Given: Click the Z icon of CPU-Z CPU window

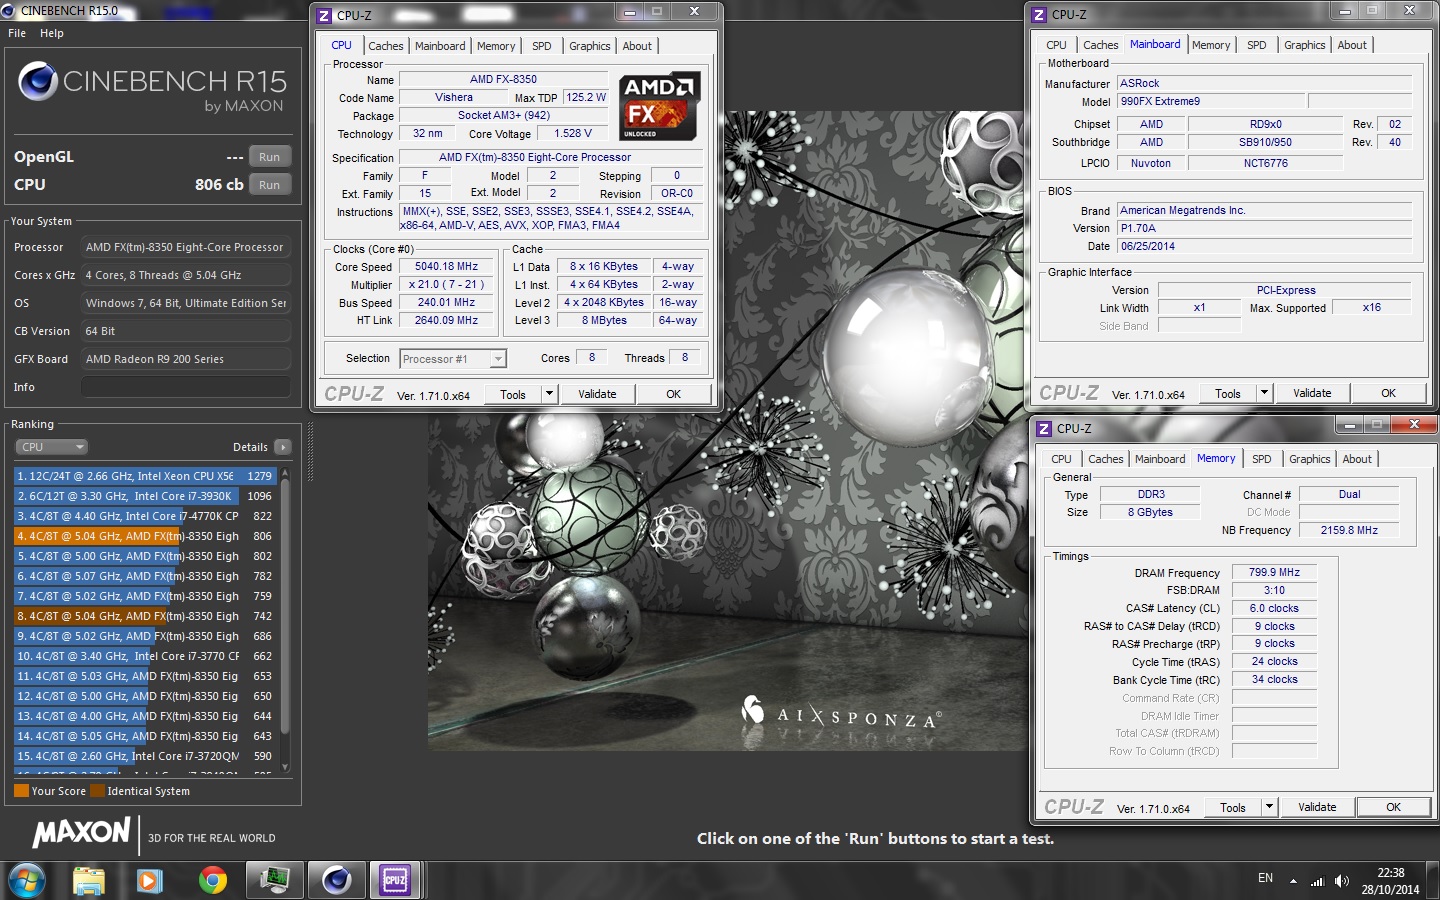Looking at the screenshot, I should tap(325, 15).
